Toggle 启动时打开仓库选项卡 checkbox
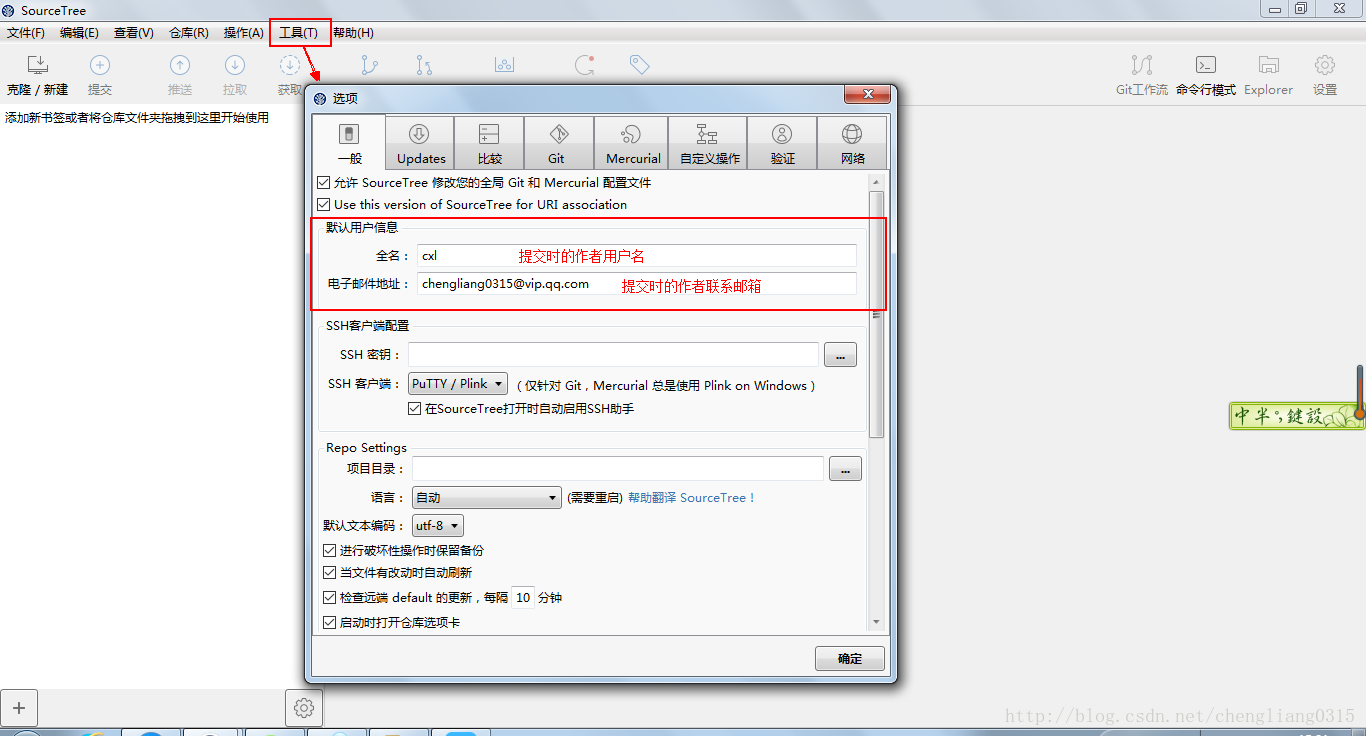The image size is (1366, 736). (x=330, y=623)
